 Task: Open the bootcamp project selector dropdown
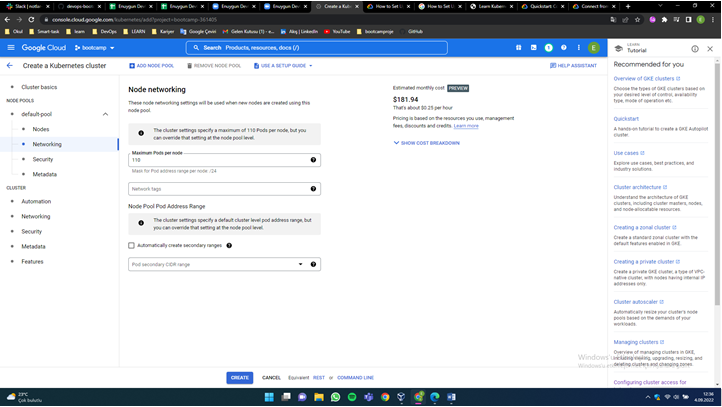(94, 47)
